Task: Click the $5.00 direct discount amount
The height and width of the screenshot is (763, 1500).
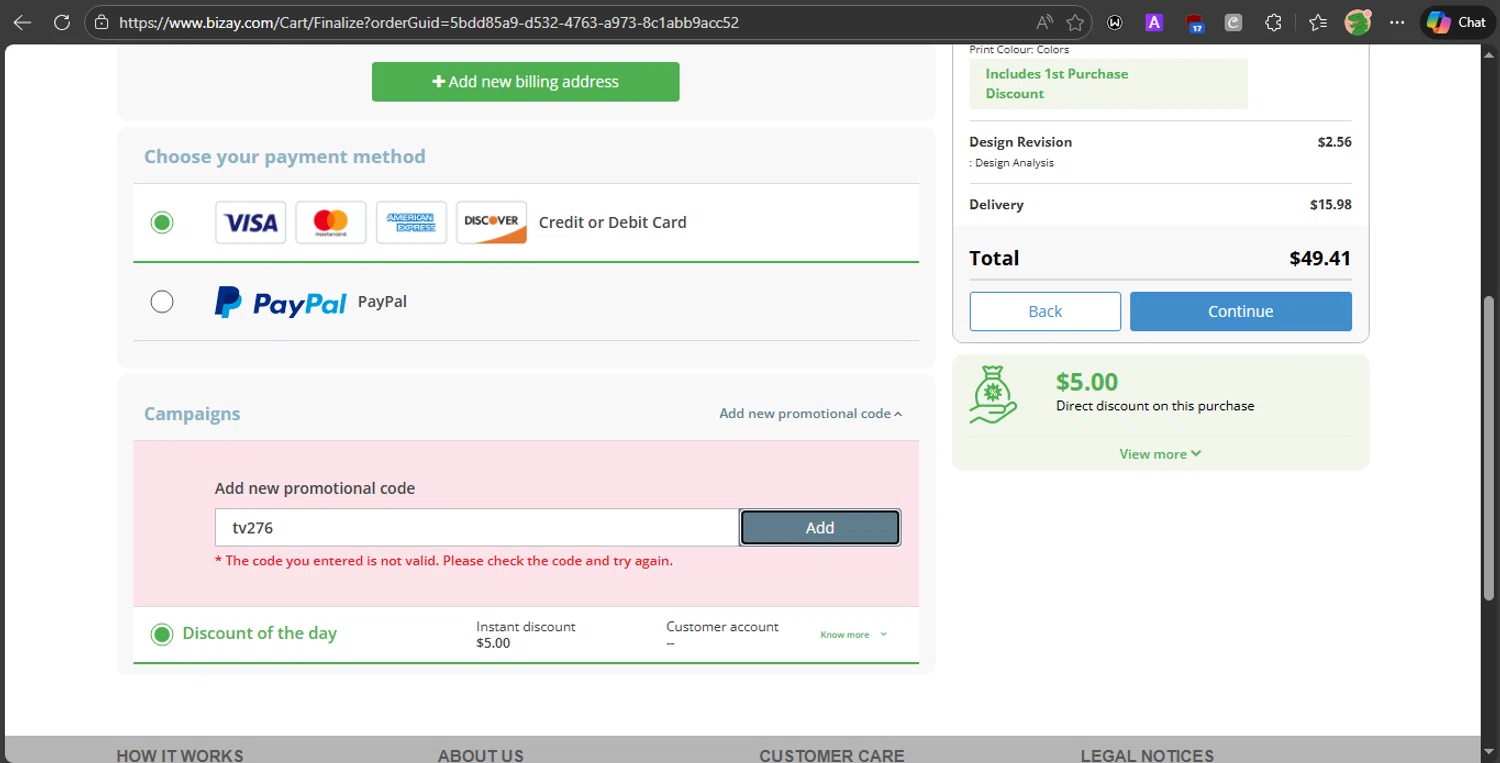Action: pyautogui.click(x=1087, y=382)
